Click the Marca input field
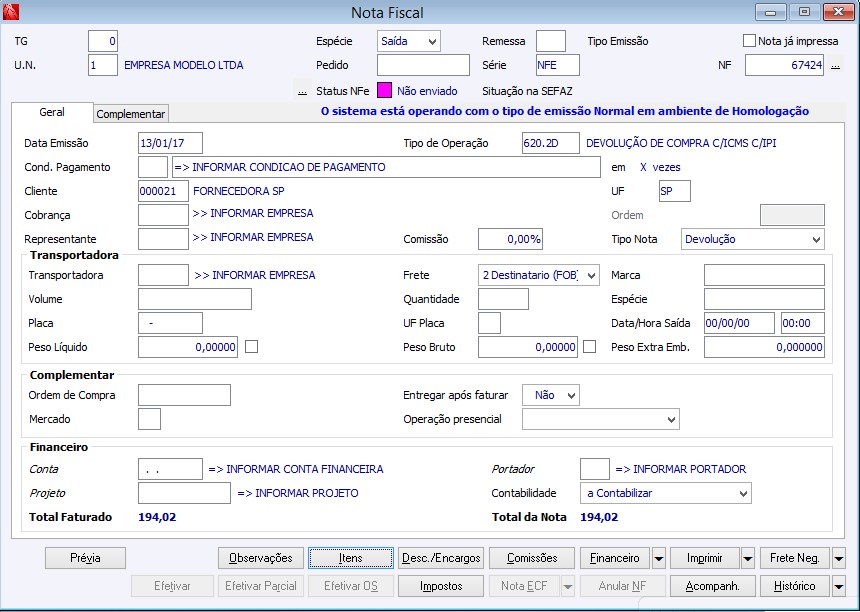Viewport: 860px width, 612px height. click(x=764, y=275)
